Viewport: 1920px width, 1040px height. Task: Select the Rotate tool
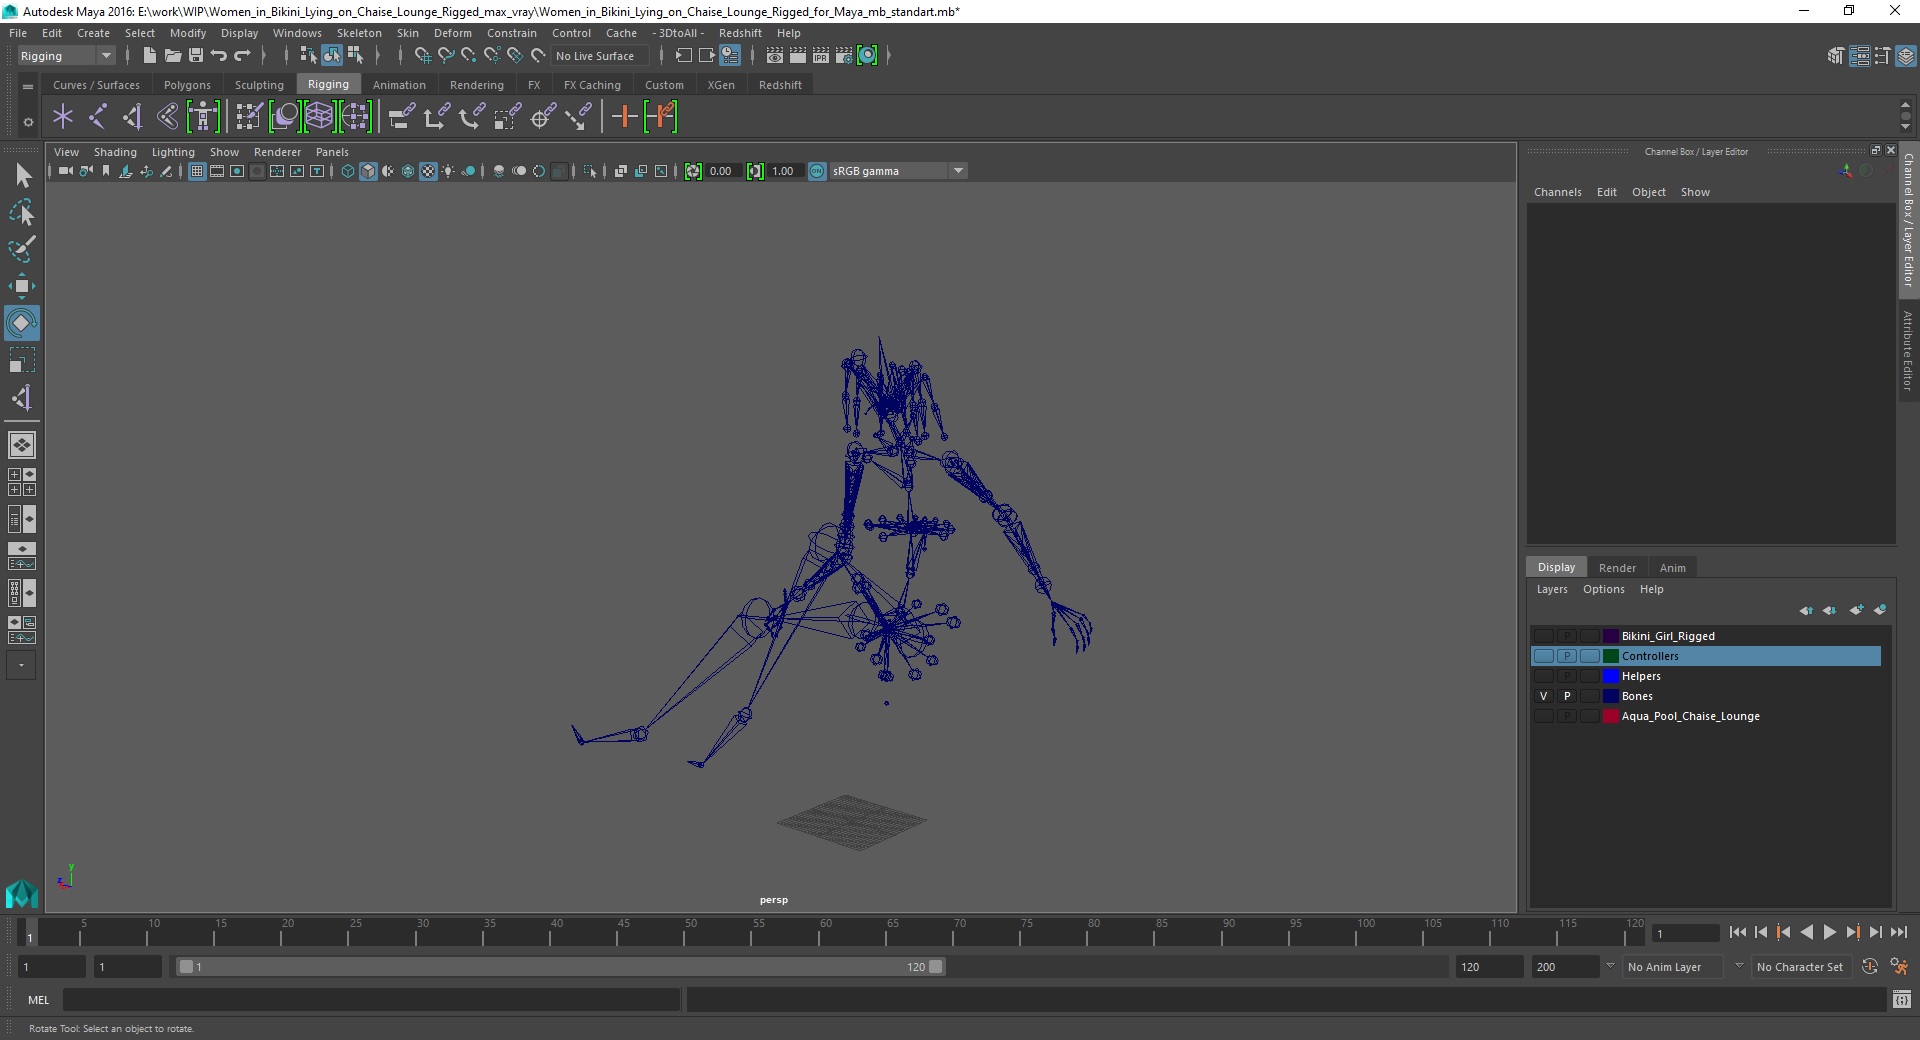[22, 323]
